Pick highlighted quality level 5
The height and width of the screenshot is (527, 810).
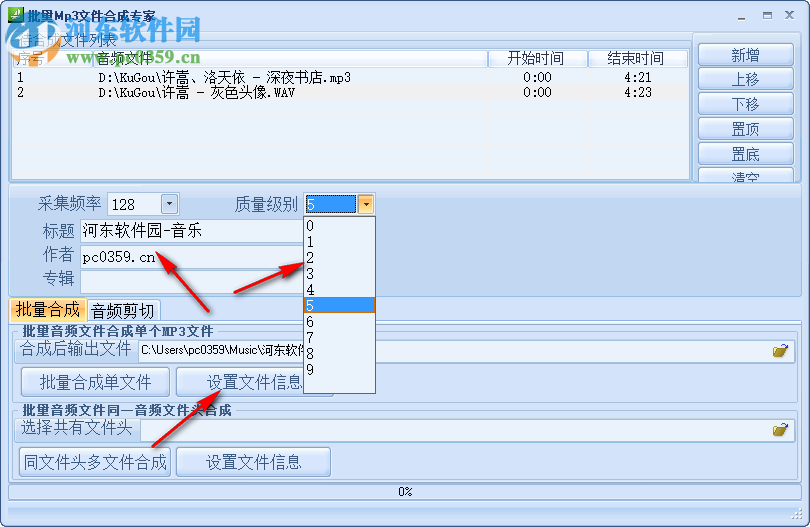(339, 305)
